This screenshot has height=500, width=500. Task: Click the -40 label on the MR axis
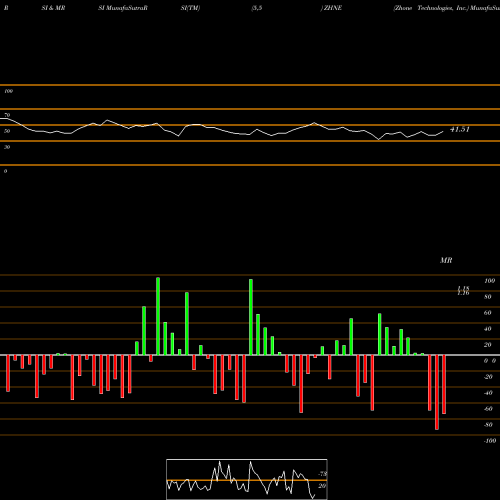coord(488,393)
